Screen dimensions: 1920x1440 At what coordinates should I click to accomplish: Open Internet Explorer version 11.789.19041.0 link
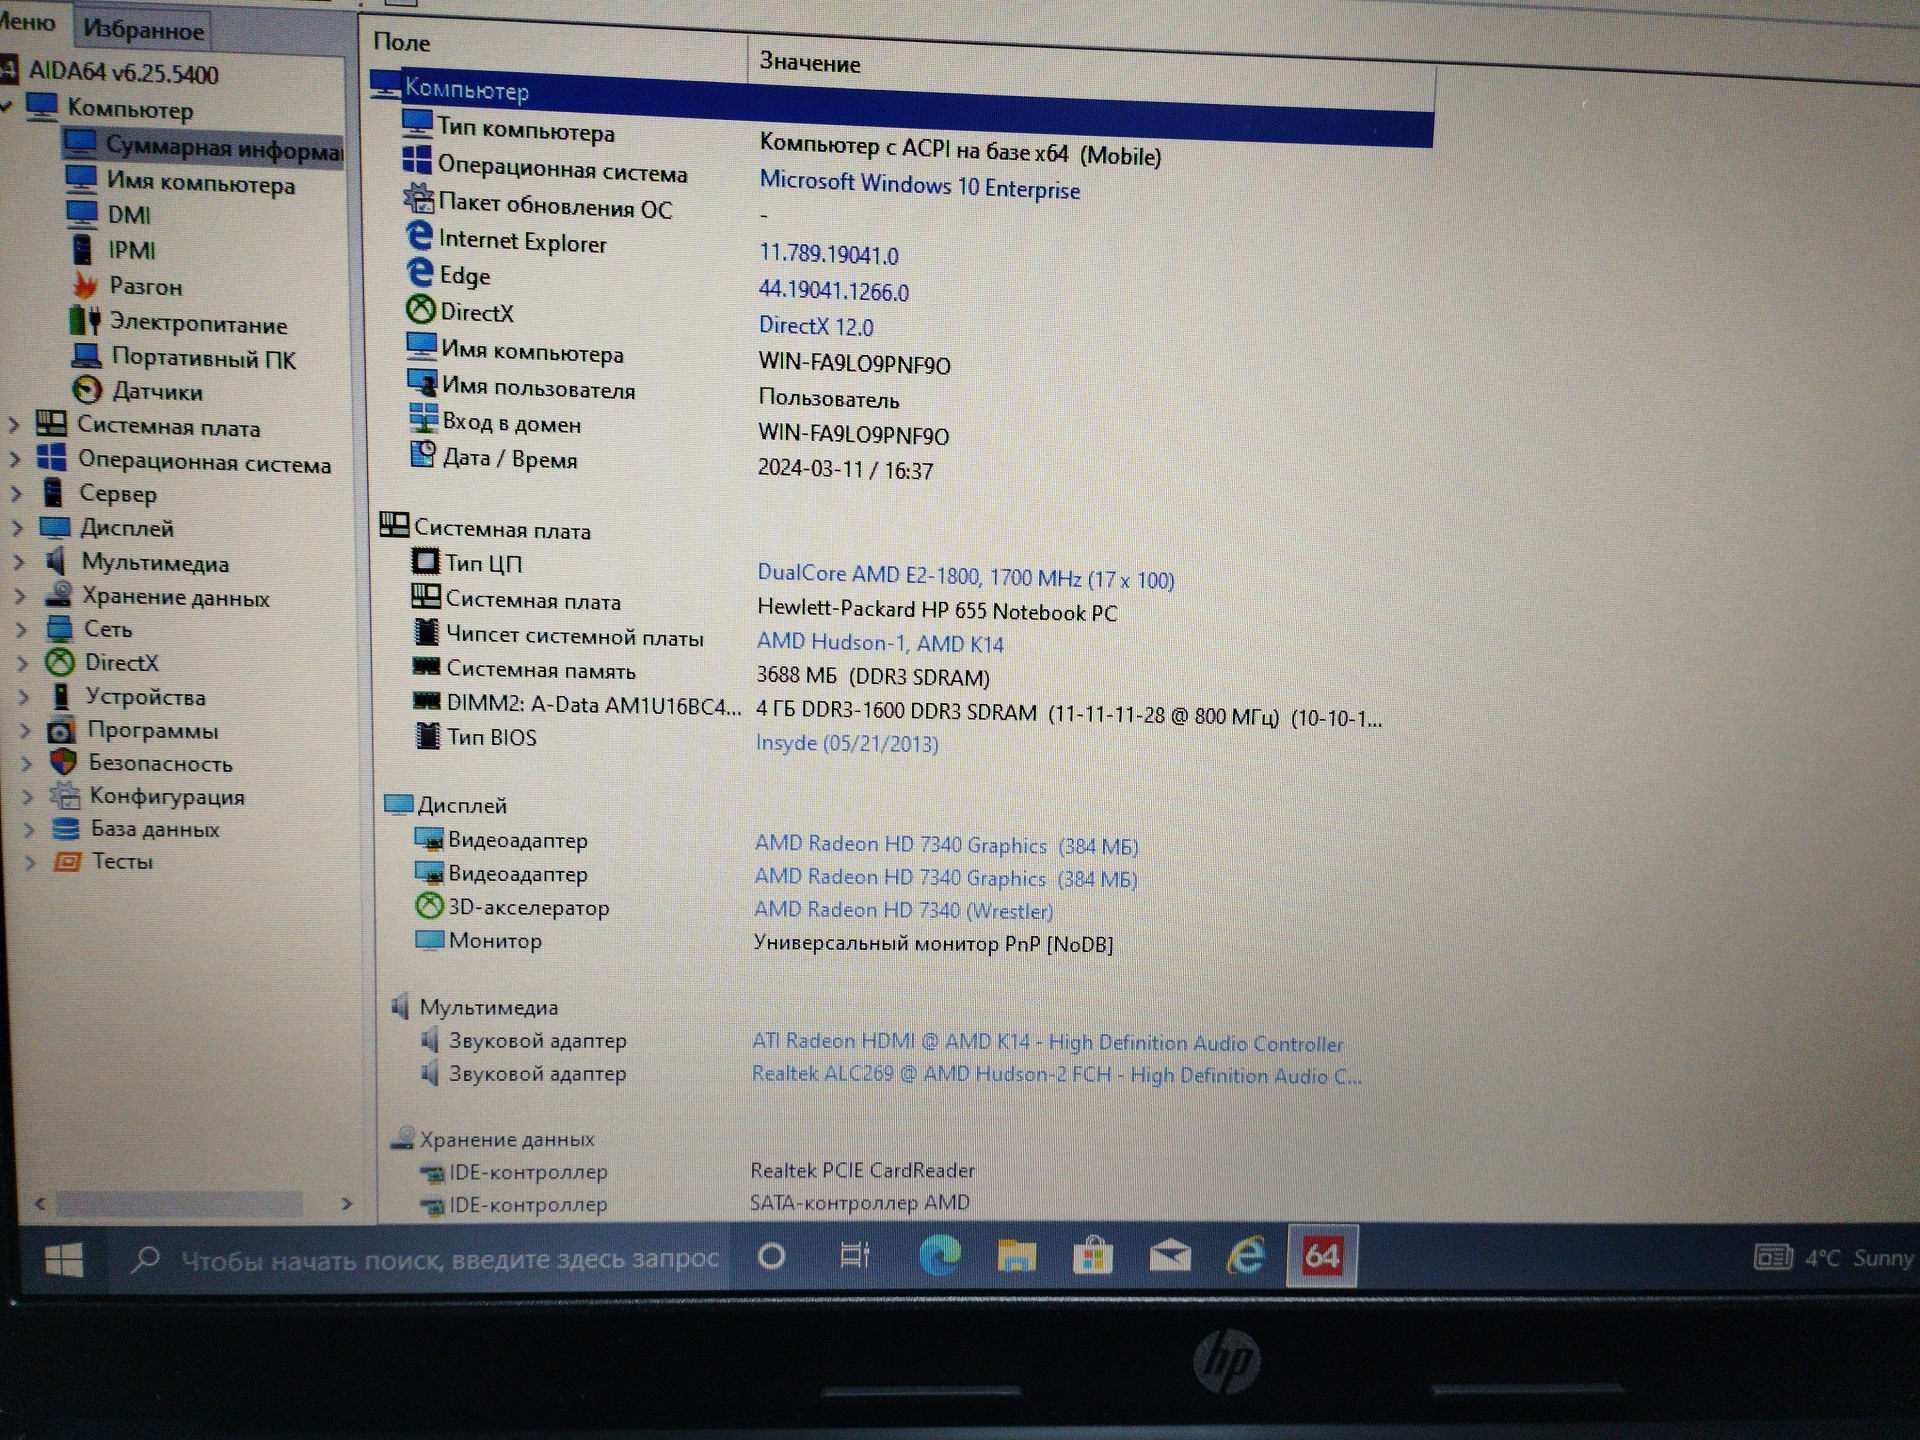point(829,254)
